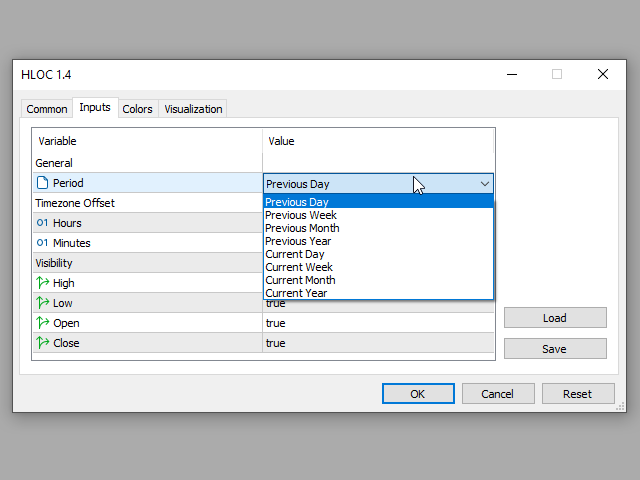This screenshot has height=480, width=640.
Task: Set period to Current Month
Action: tap(378, 280)
